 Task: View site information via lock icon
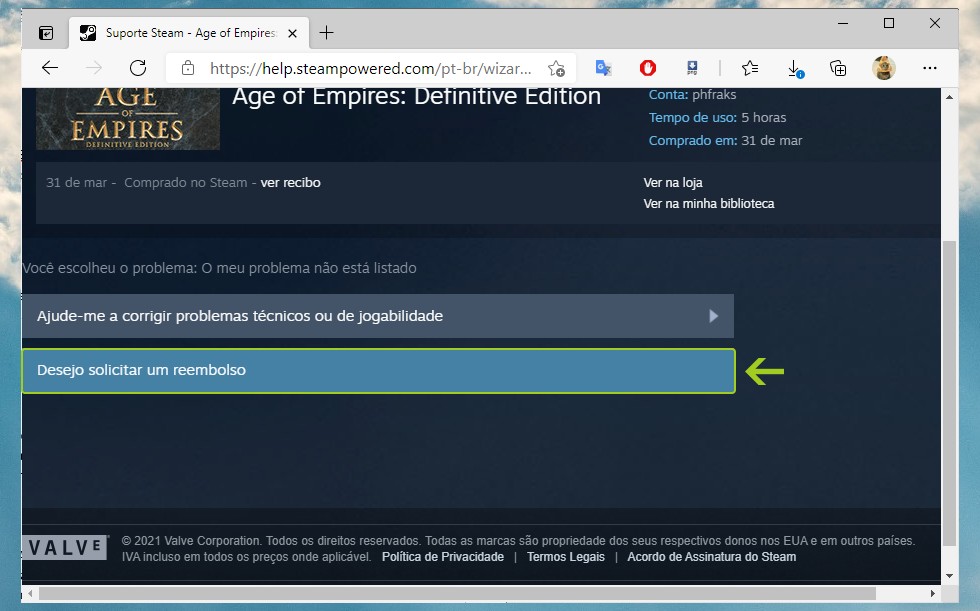point(187,68)
